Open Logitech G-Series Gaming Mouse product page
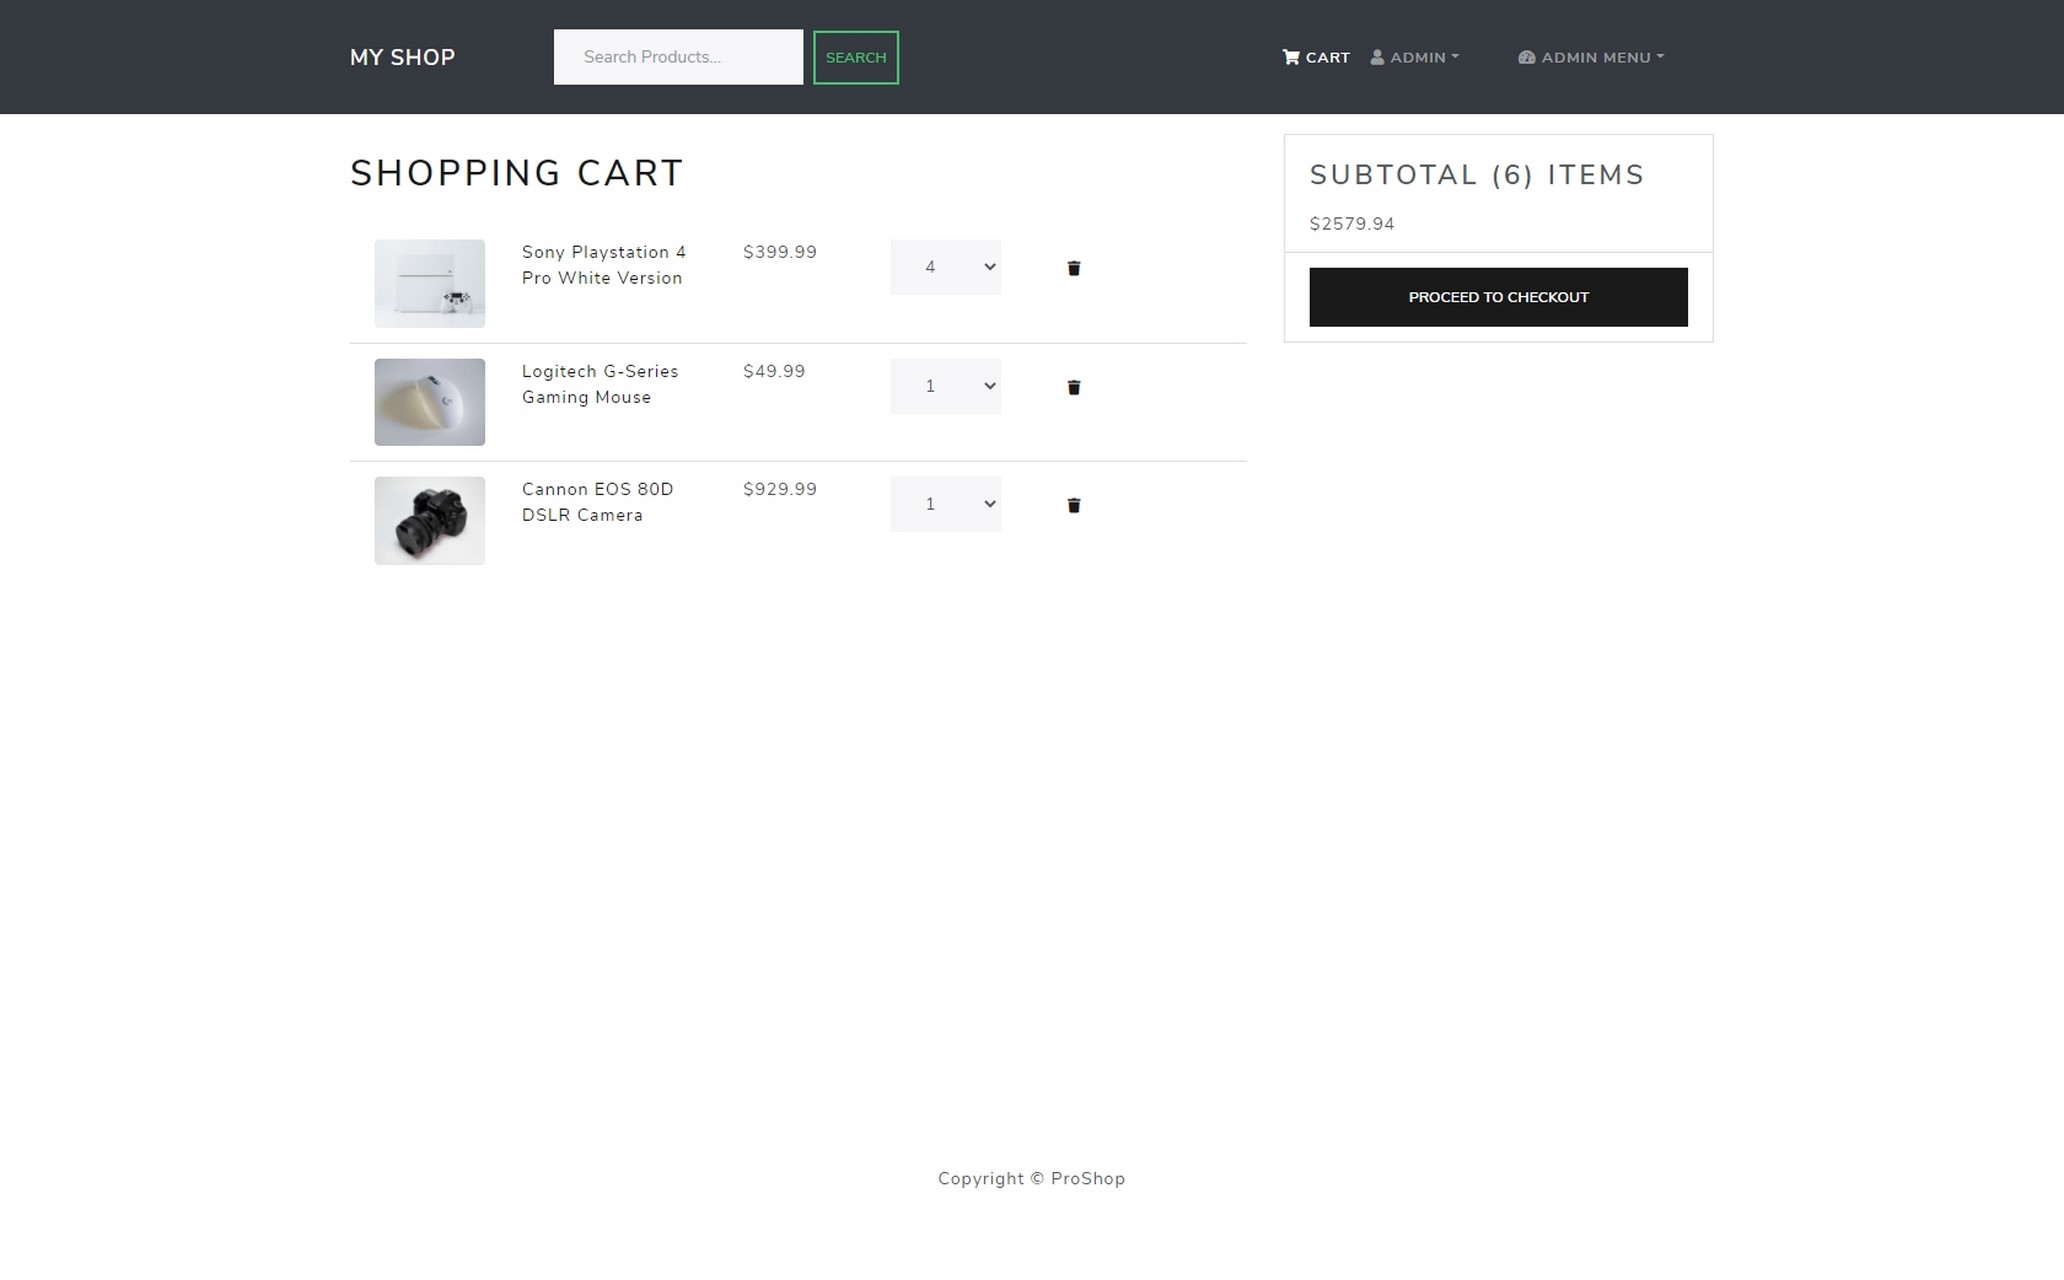The height and width of the screenshot is (1280, 2064). point(599,384)
